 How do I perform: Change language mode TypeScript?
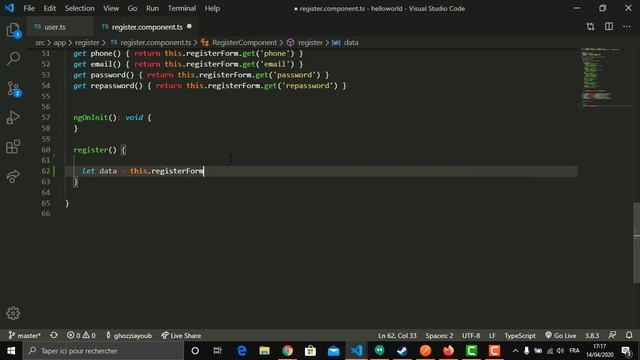[520, 336]
